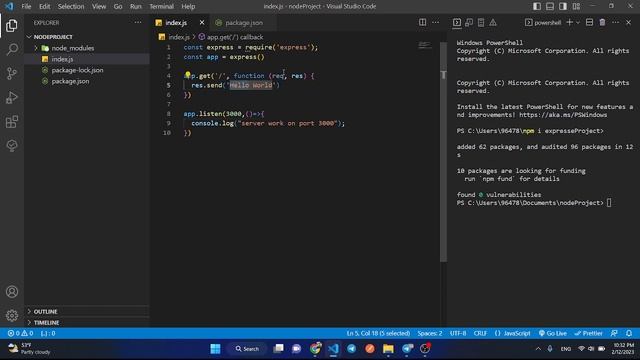Click Go Live server toggle
This screenshot has width=640, height=360.
pyautogui.click(x=553, y=333)
